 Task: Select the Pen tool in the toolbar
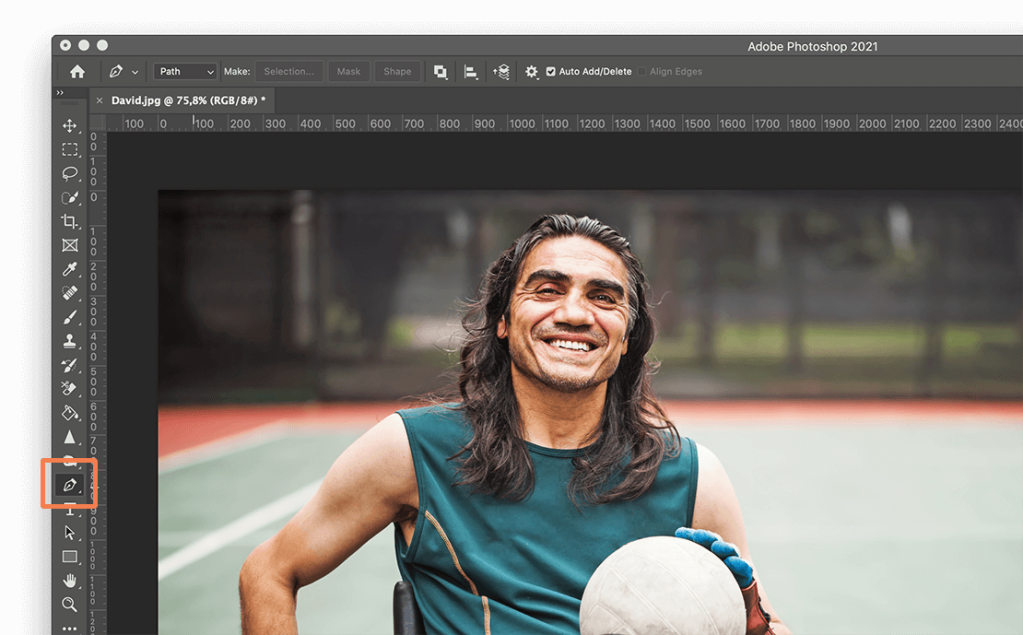point(70,485)
